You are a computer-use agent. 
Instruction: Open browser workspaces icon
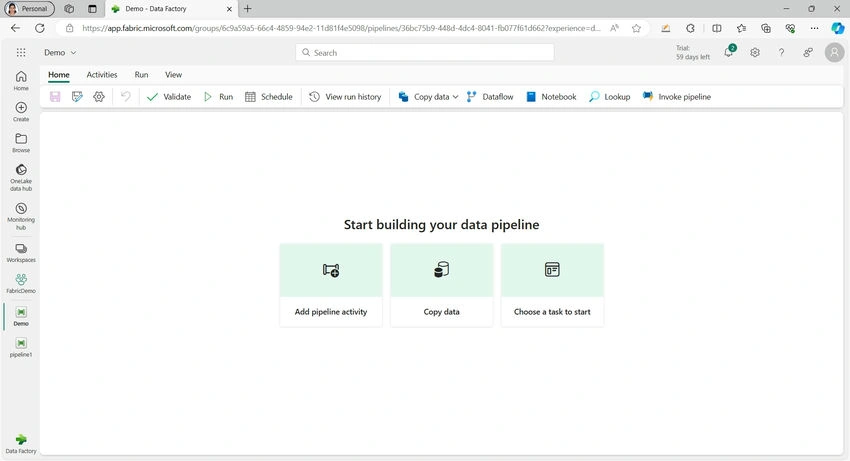click(69, 9)
